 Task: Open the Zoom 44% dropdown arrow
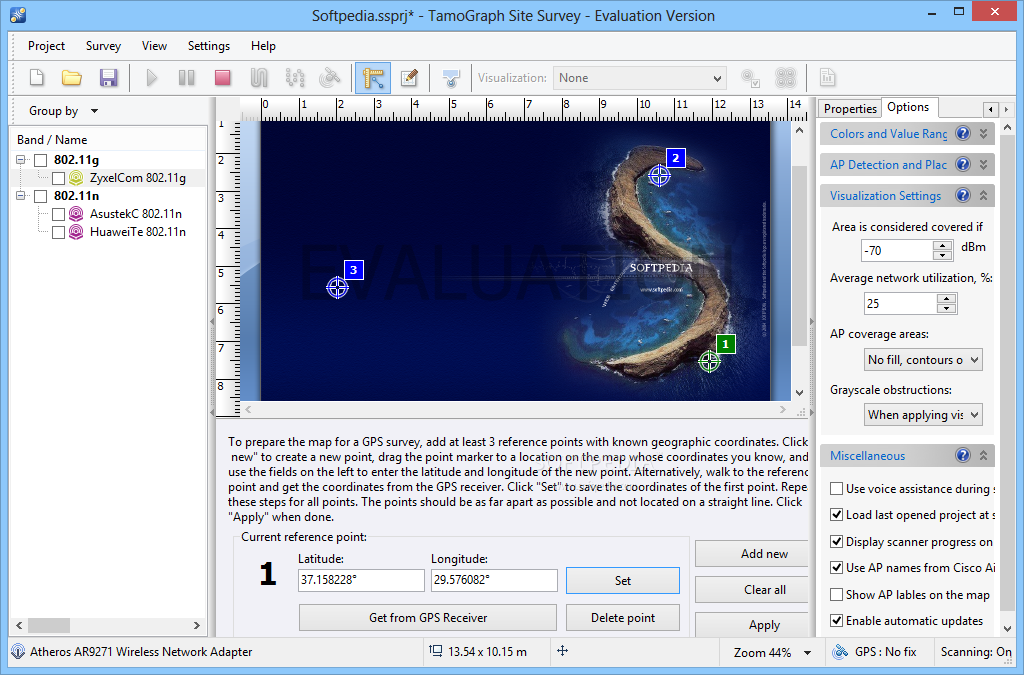[x=808, y=652]
